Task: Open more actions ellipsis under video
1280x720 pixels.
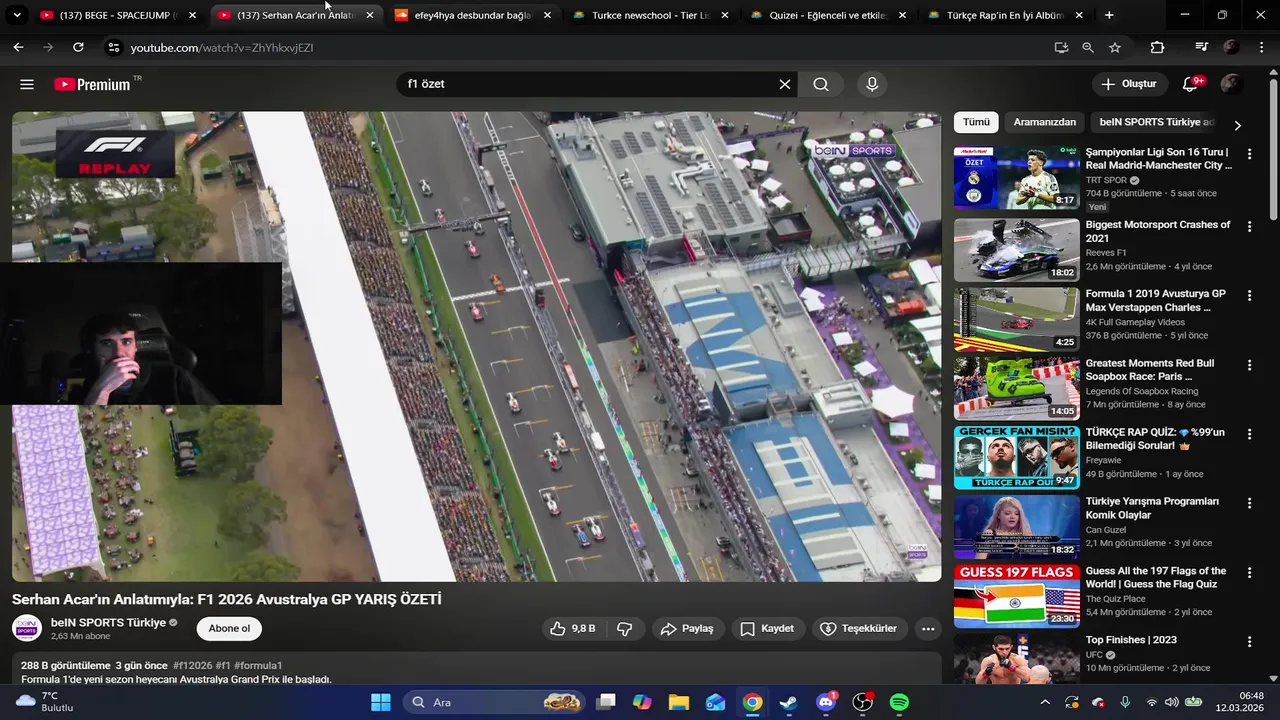Action: tap(928, 629)
